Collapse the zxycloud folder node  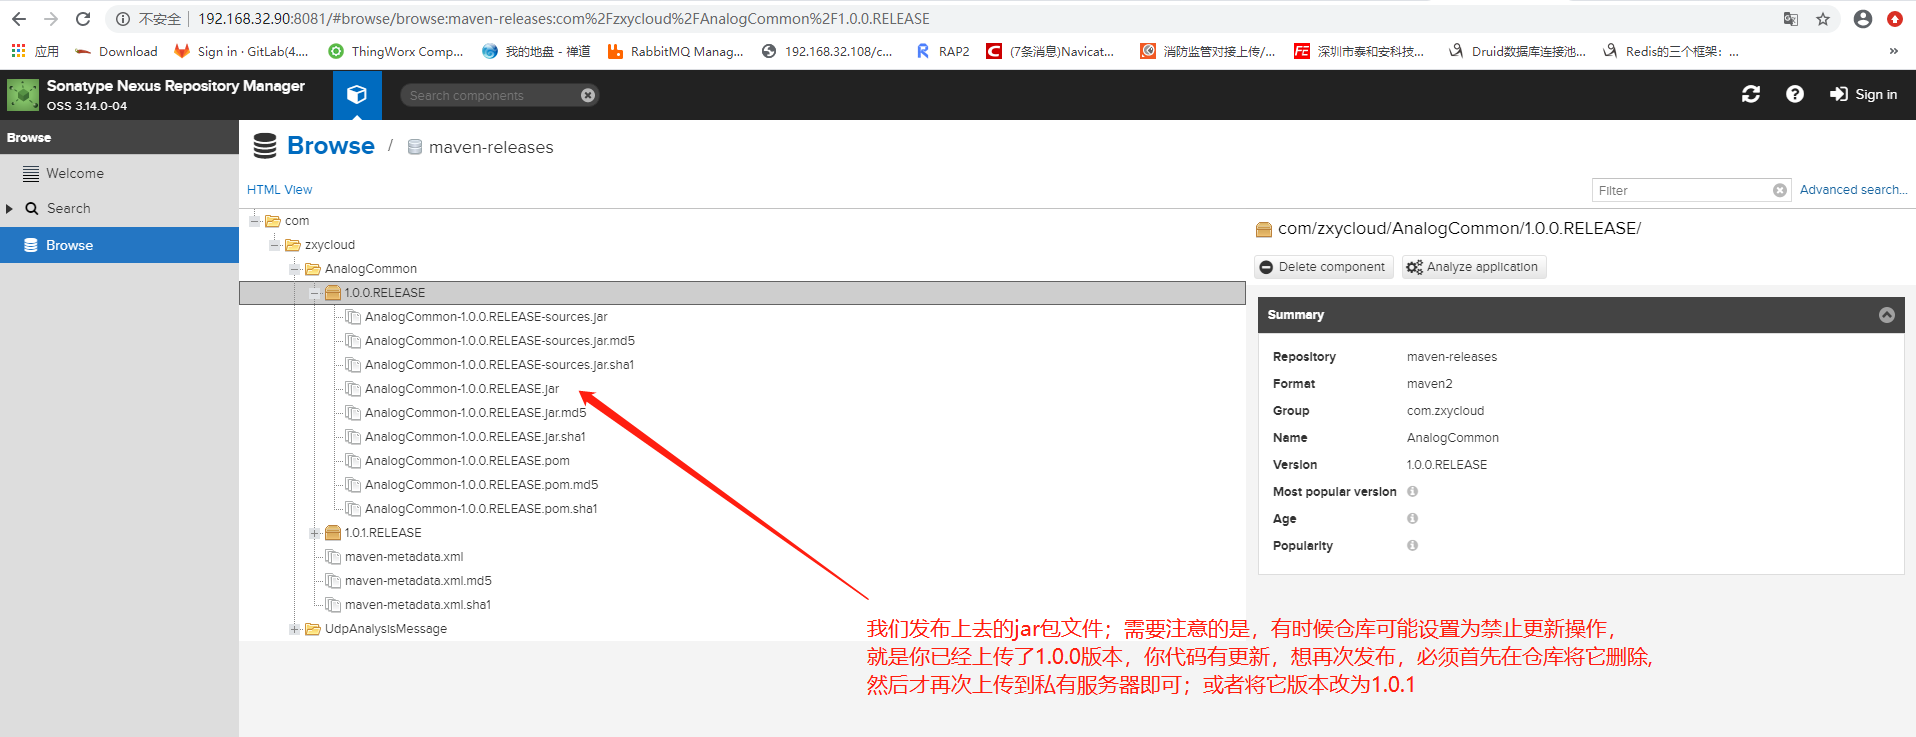coord(275,245)
